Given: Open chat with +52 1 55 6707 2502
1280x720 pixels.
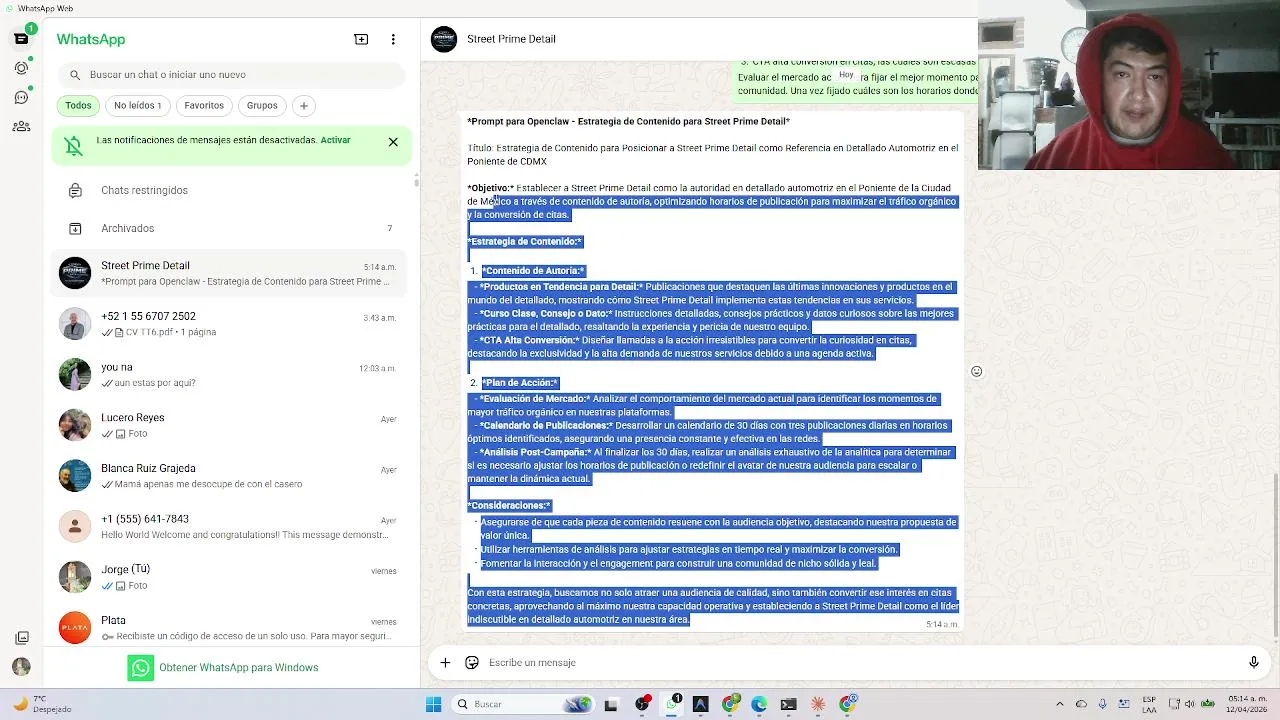Looking at the screenshot, I should tap(231, 324).
